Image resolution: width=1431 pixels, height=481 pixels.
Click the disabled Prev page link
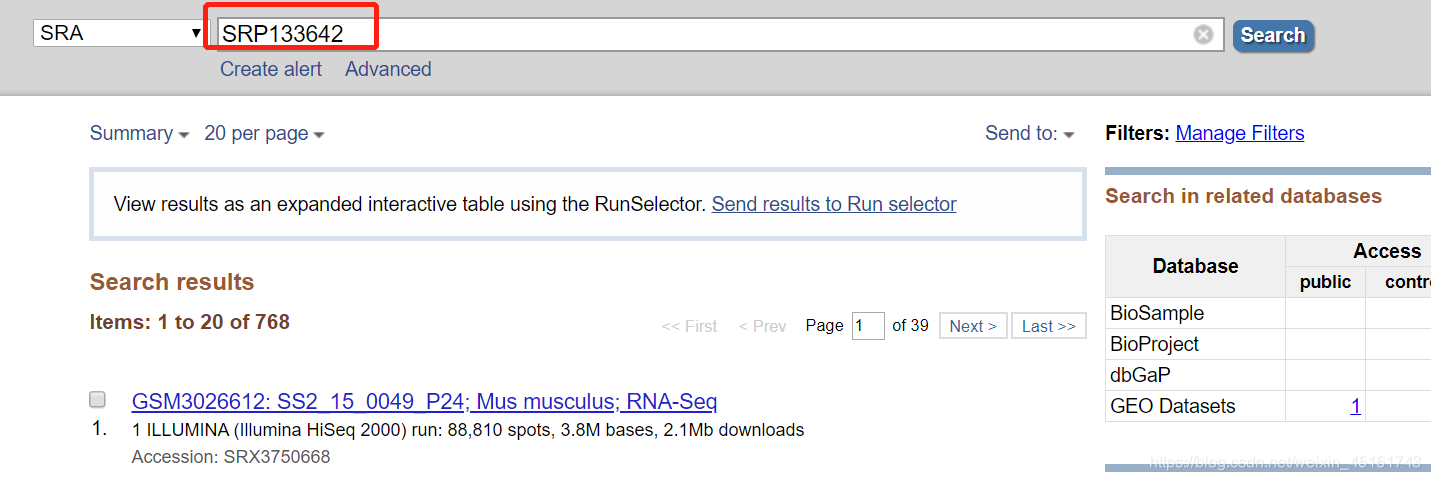click(x=762, y=326)
